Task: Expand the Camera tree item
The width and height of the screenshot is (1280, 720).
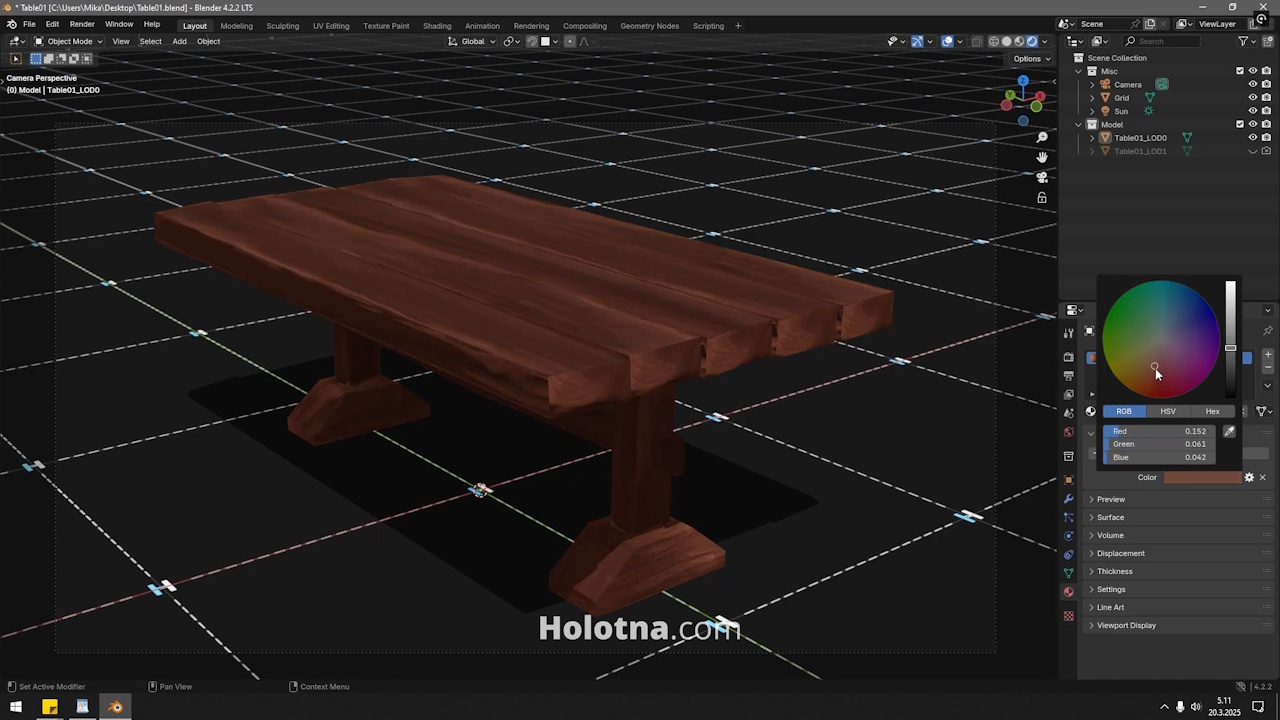Action: pyautogui.click(x=1092, y=84)
